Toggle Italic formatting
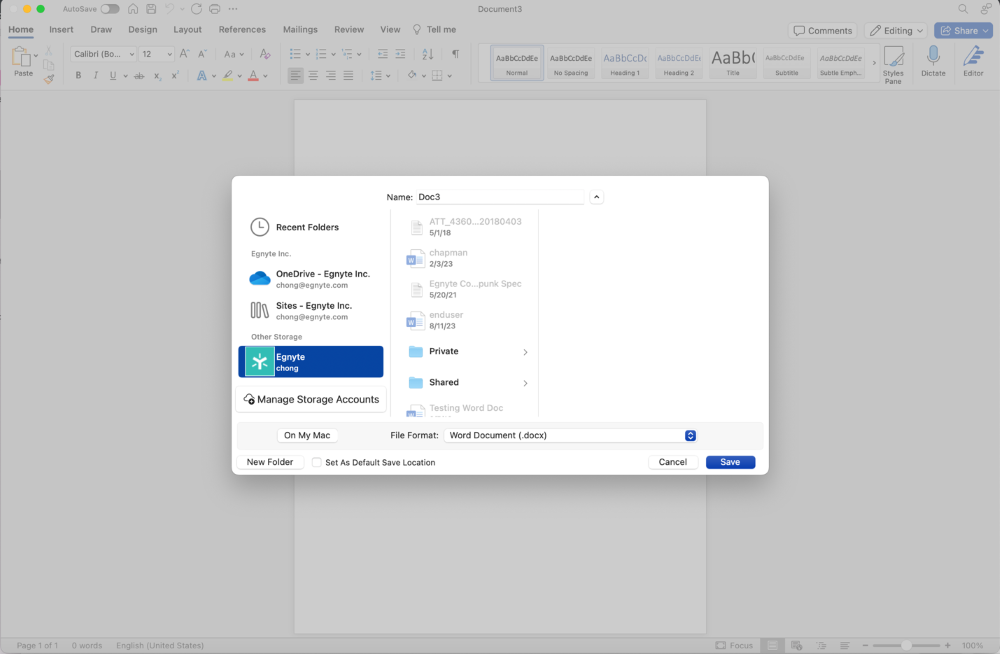This screenshot has height=654, width=1000. (96, 76)
